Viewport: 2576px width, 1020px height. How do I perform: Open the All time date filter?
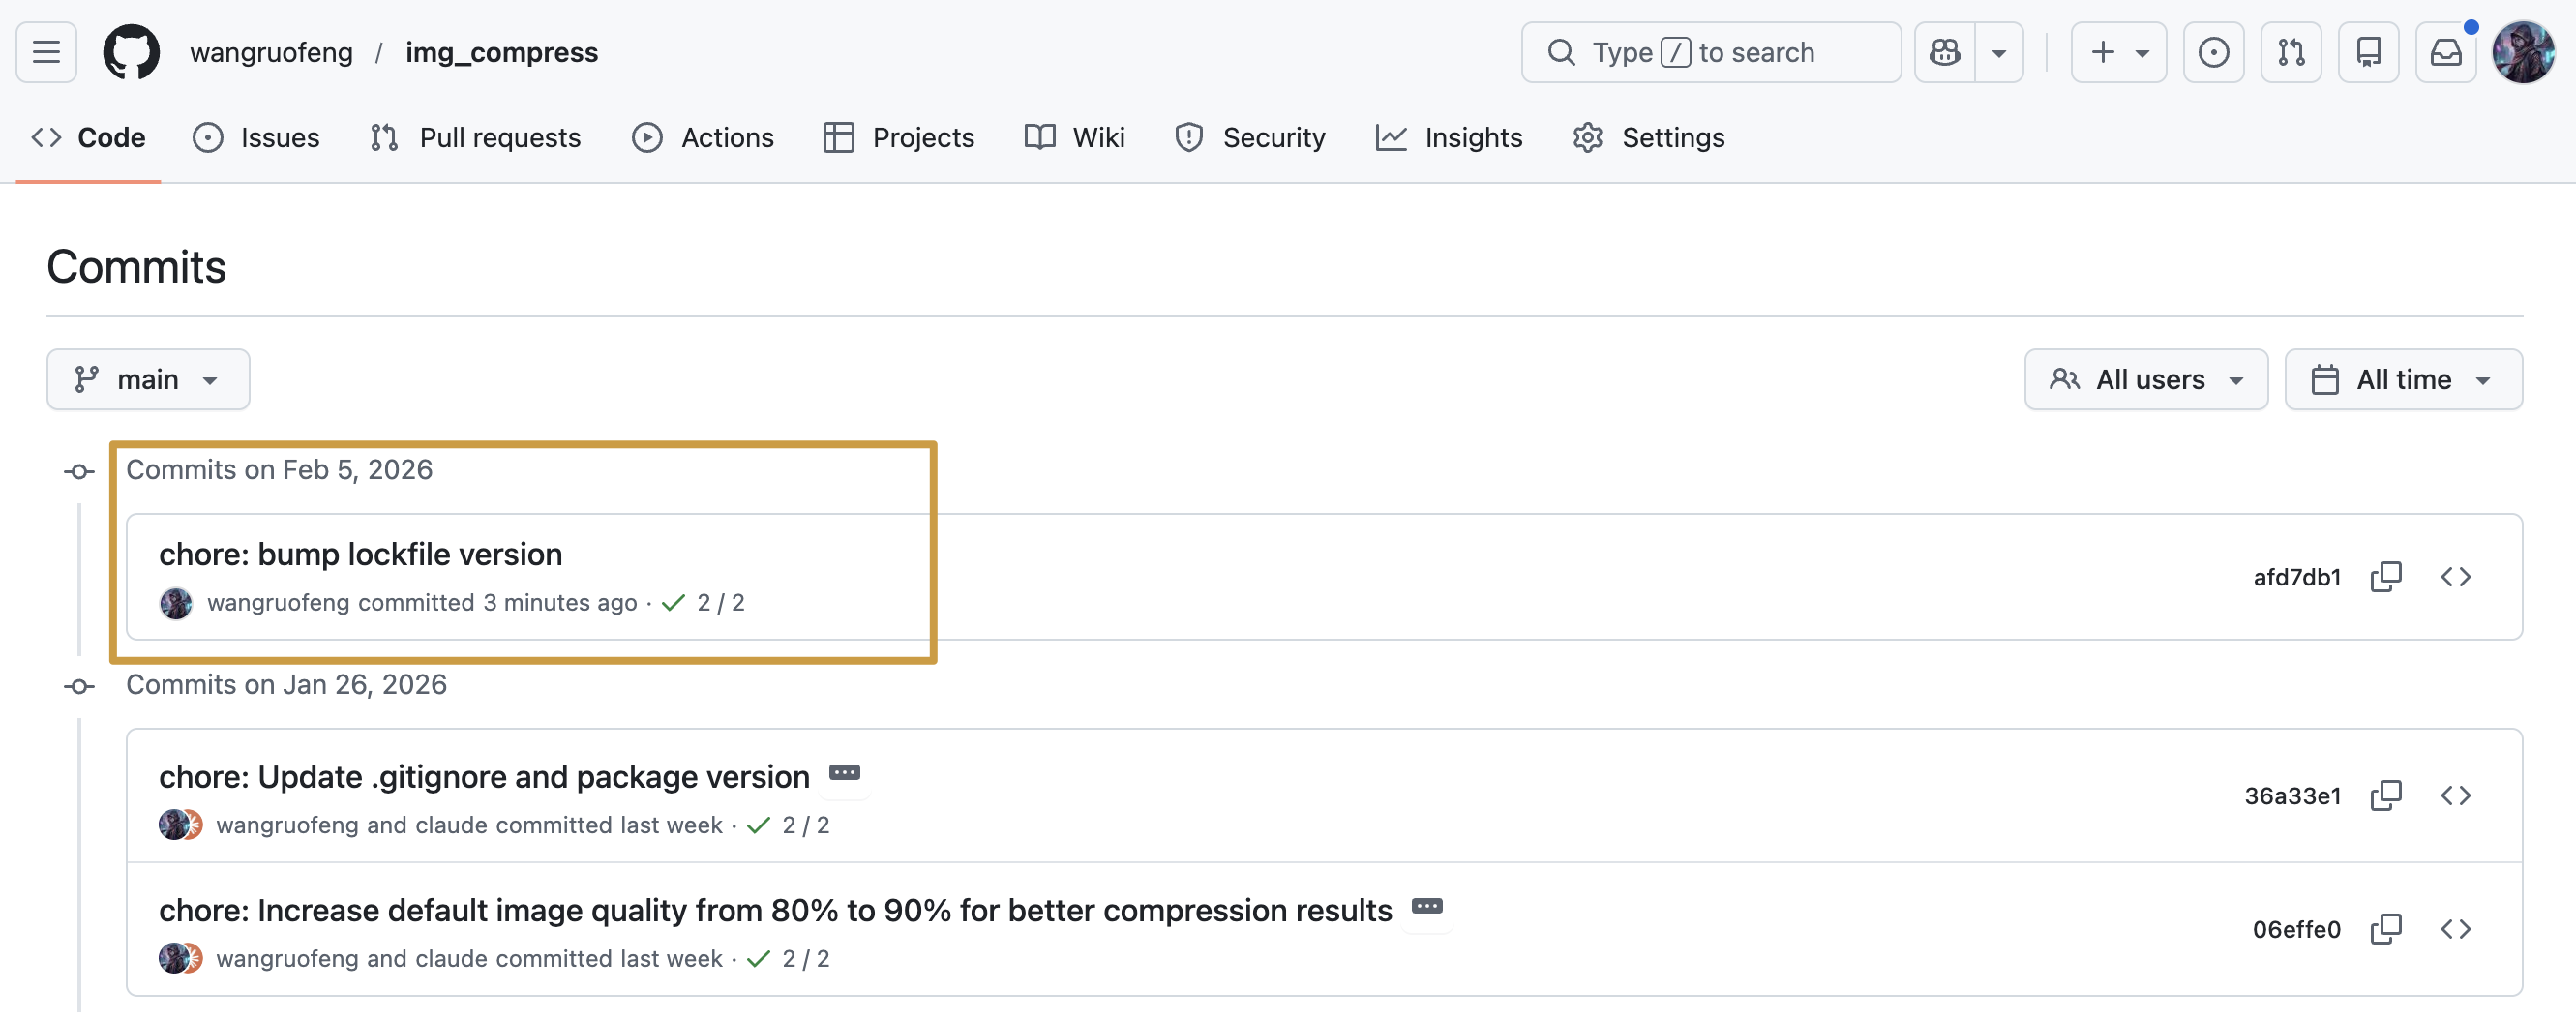2402,380
